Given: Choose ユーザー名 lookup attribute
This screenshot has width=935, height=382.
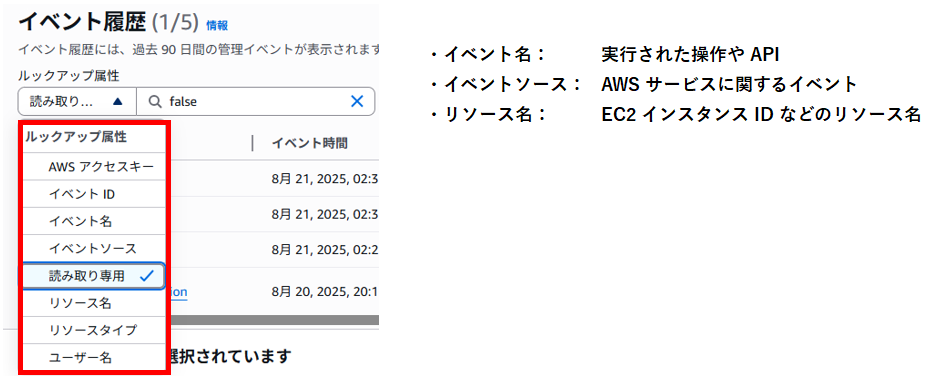Looking at the screenshot, I should [x=94, y=358].
